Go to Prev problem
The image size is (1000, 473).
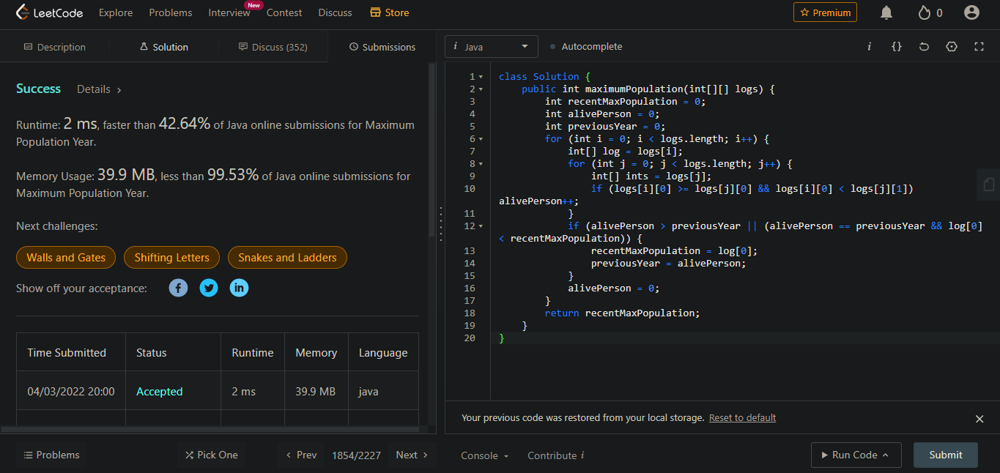click(x=301, y=455)
